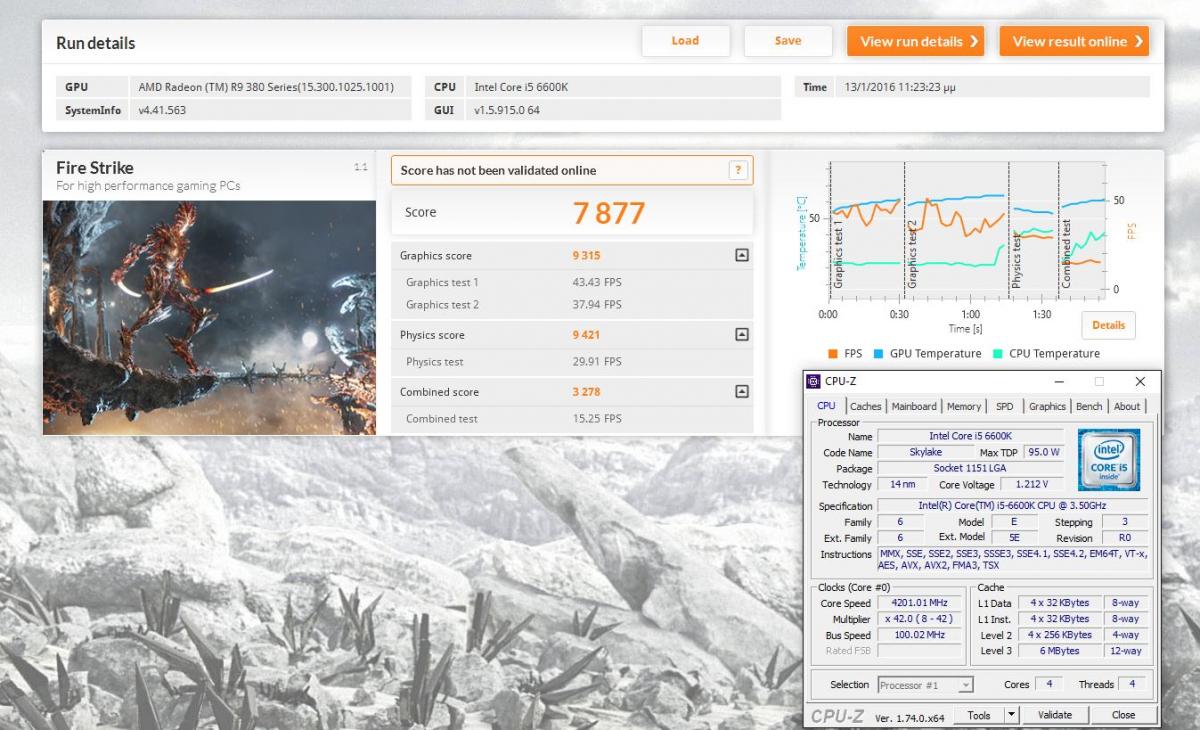Screen dimensions: 1200x730
Task: Switch to the Caches tab in CPU-Z
Action: tap(866, 406)
